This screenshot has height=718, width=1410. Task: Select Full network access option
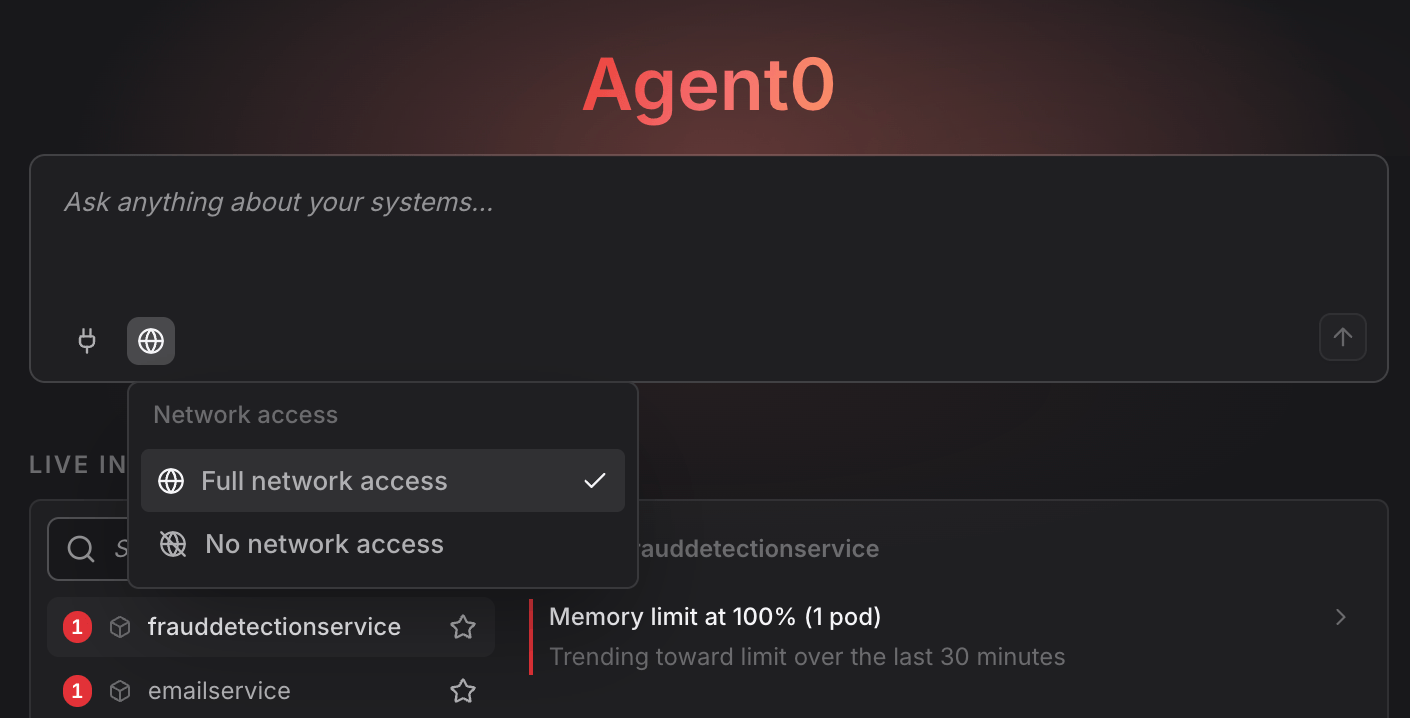[383, 481]
